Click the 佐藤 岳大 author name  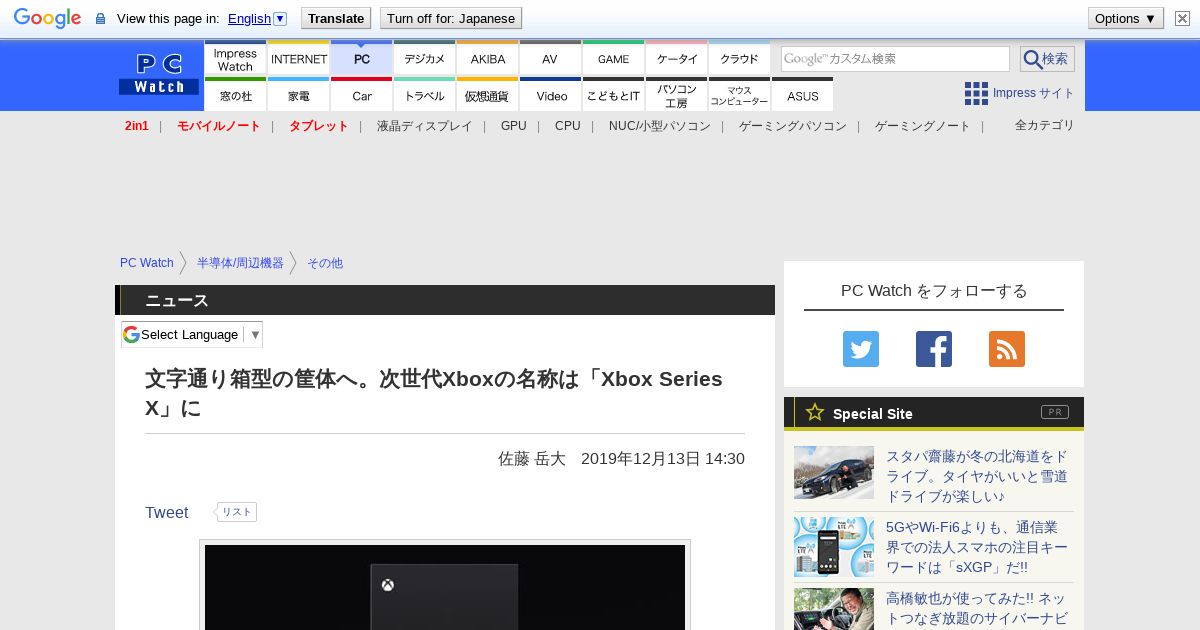[532, 459]
